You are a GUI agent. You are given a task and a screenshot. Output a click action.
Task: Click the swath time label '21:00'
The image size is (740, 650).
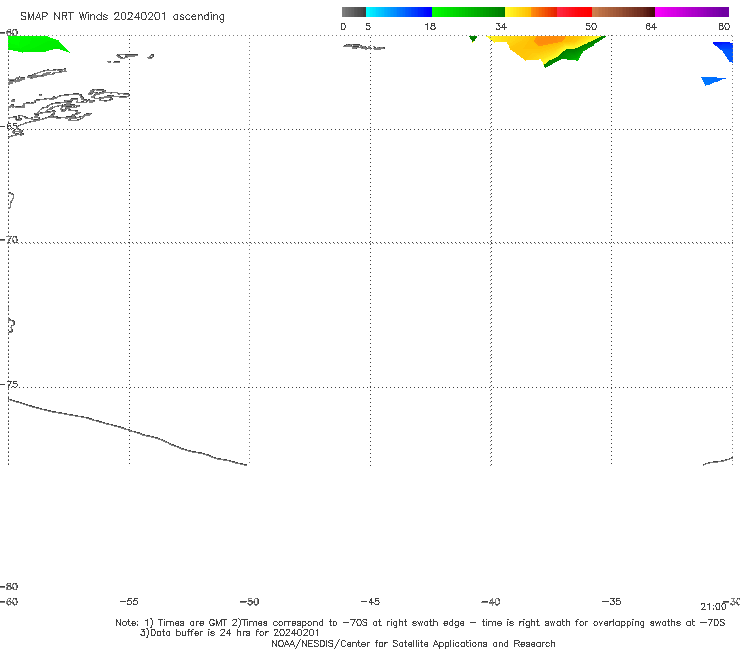click(713, 607)
